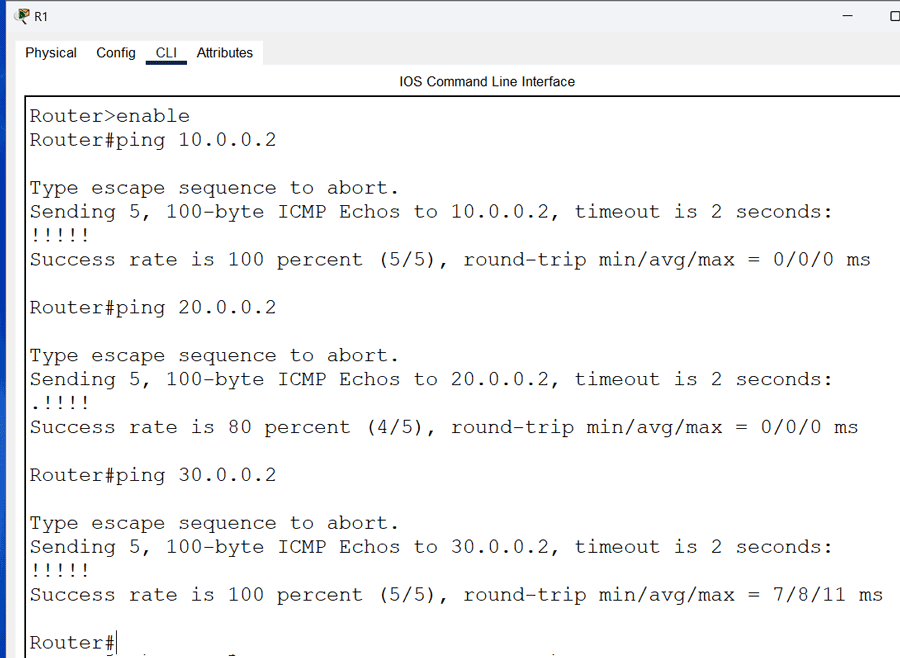Image resolution: width=900 pixels, height=658 pixels.
Task: Switch to the Config tab
Action: click(x=115, y=53)
